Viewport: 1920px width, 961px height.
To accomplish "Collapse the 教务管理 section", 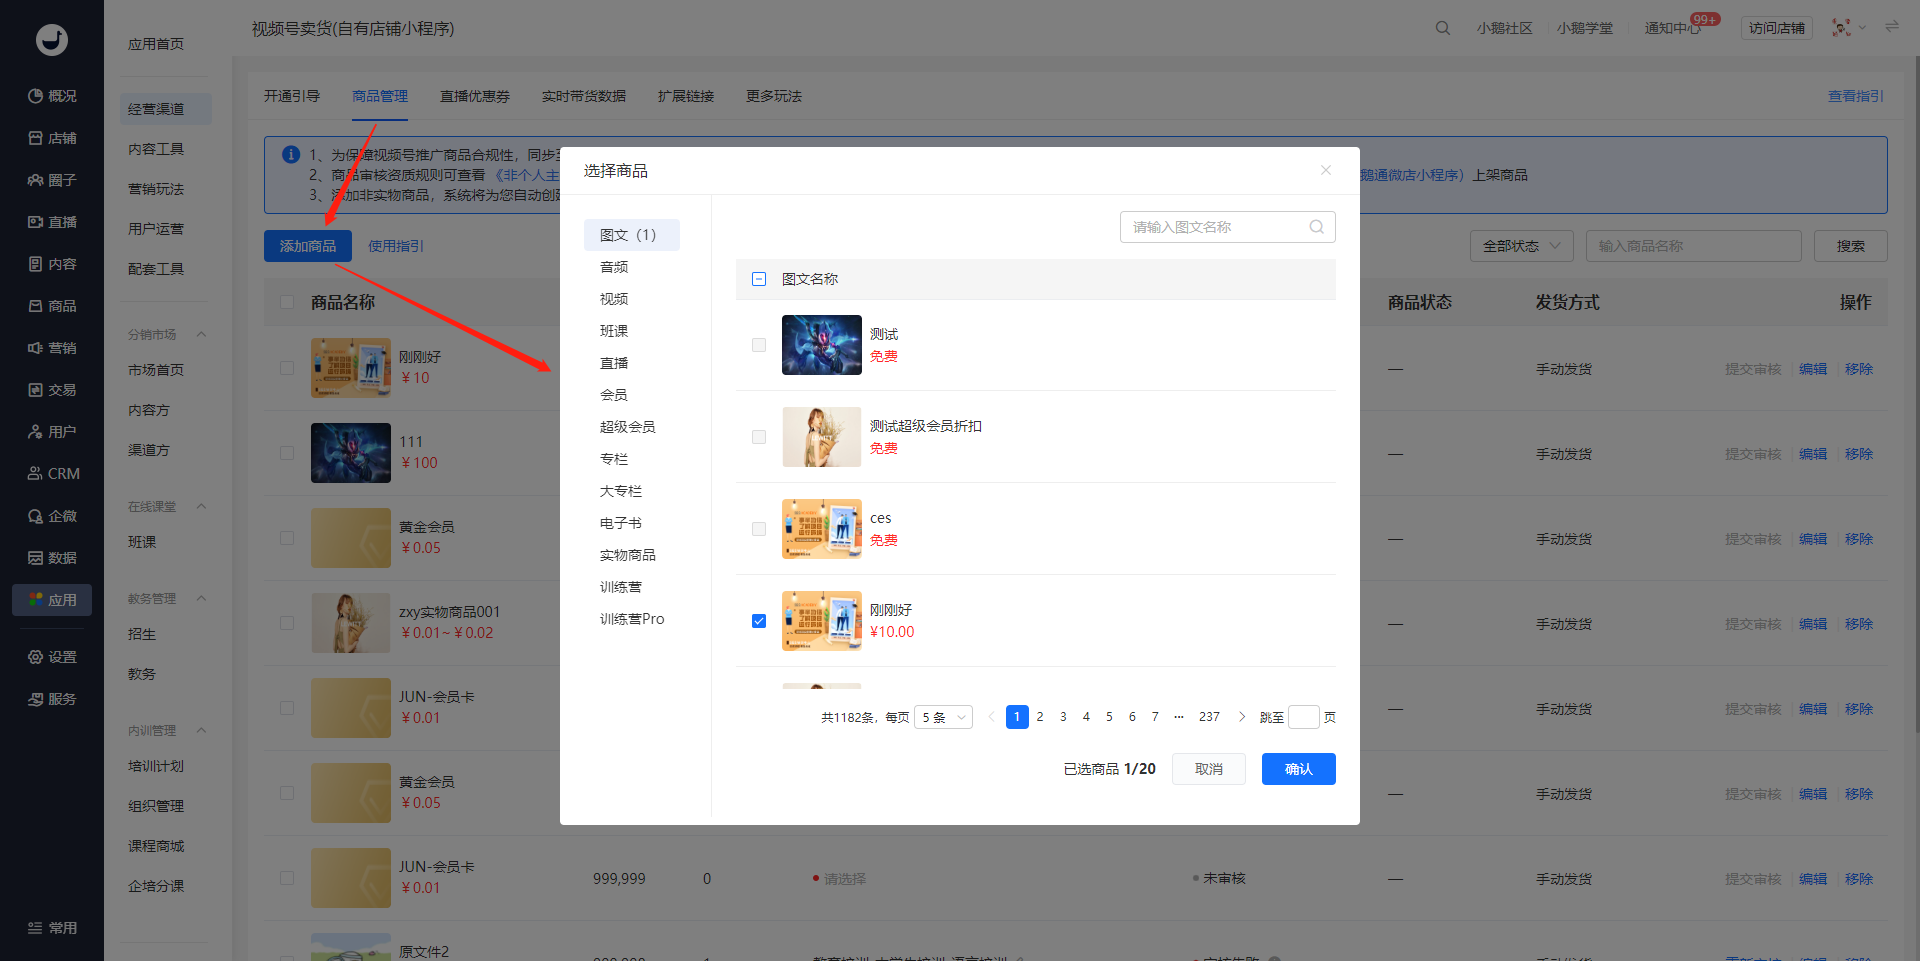I will tap(201, 598).
